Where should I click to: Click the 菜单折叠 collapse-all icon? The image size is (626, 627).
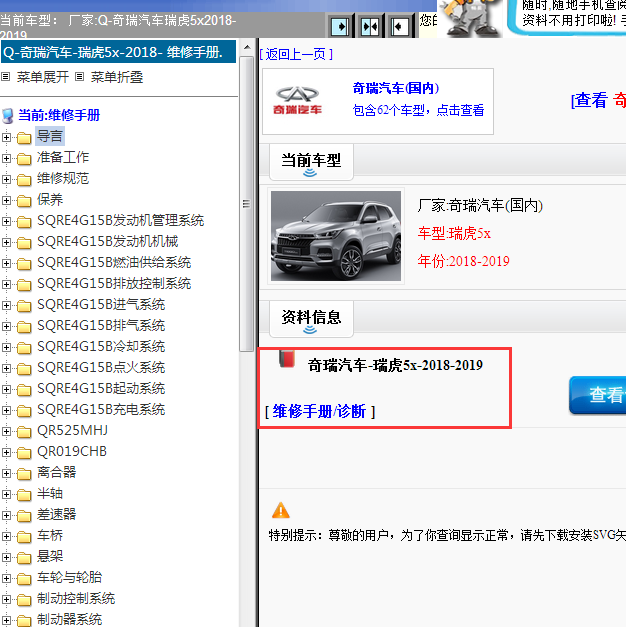pyautogui.click(x=80, y=76)
